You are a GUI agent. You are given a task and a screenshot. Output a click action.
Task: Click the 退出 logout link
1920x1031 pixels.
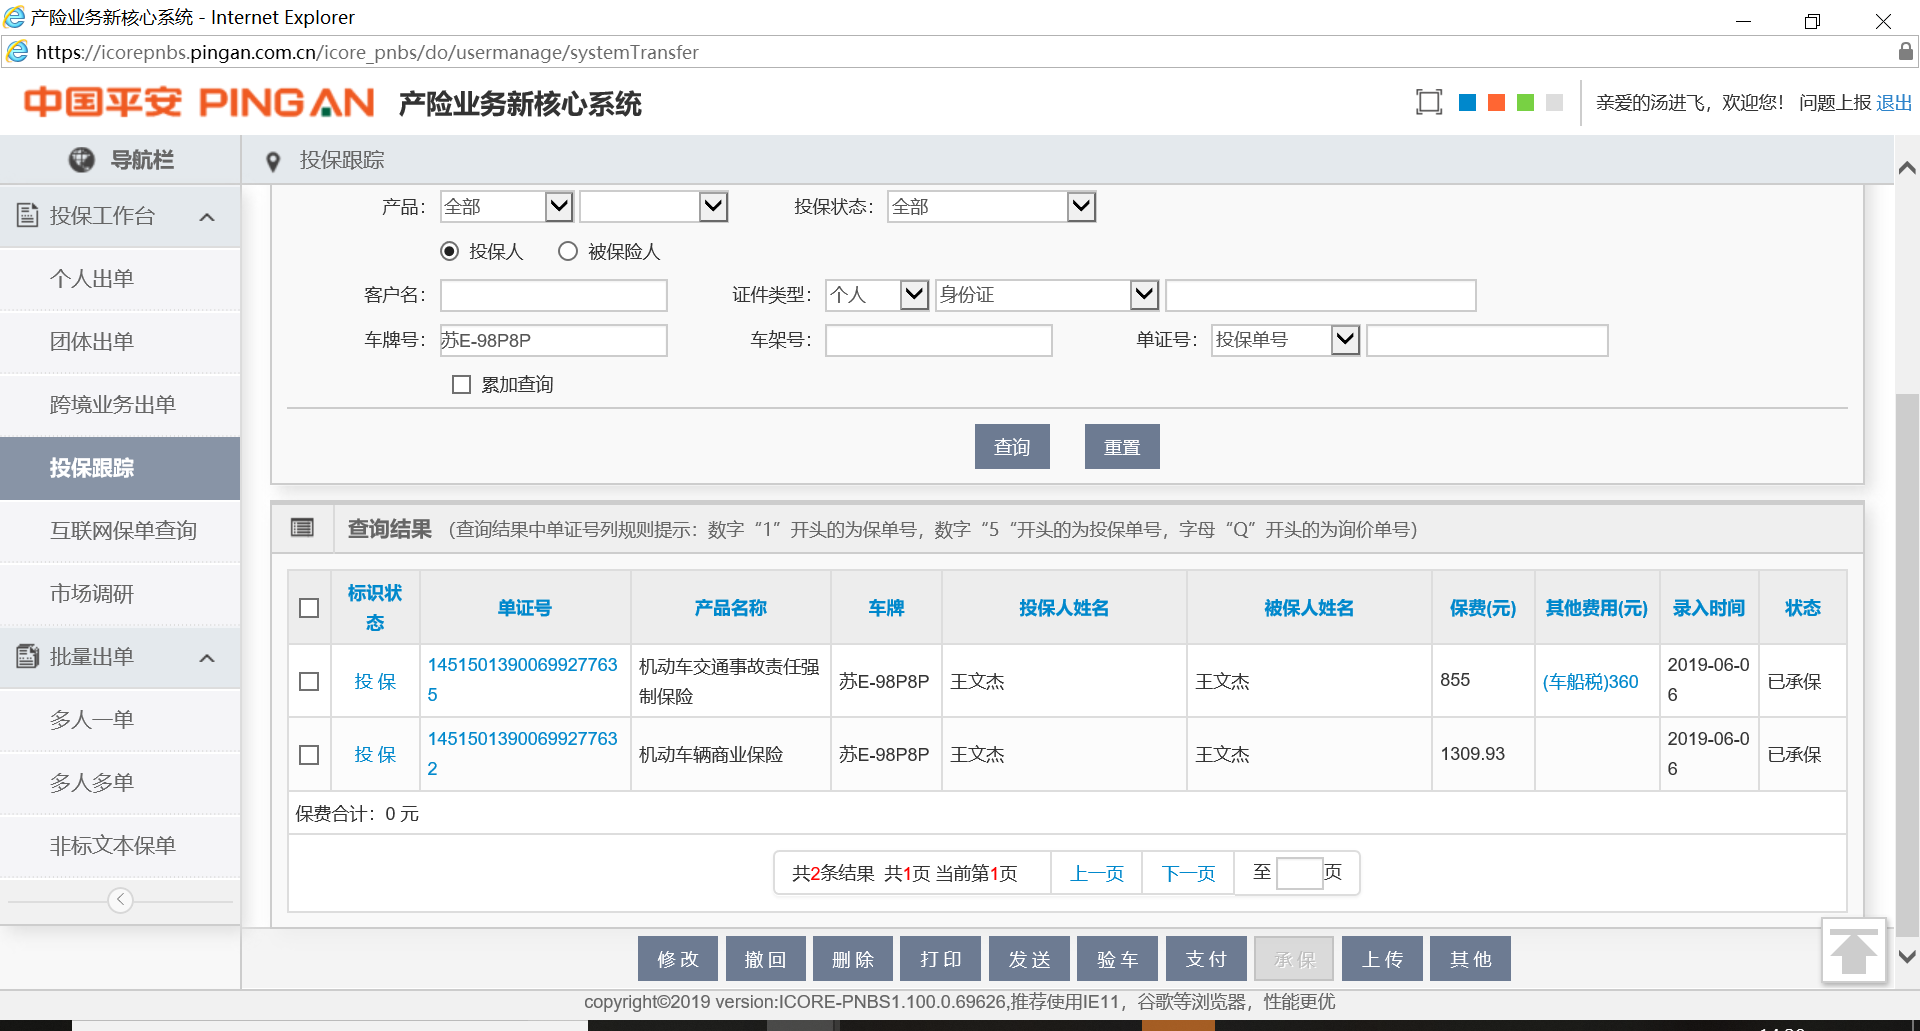coord(1893,103)
